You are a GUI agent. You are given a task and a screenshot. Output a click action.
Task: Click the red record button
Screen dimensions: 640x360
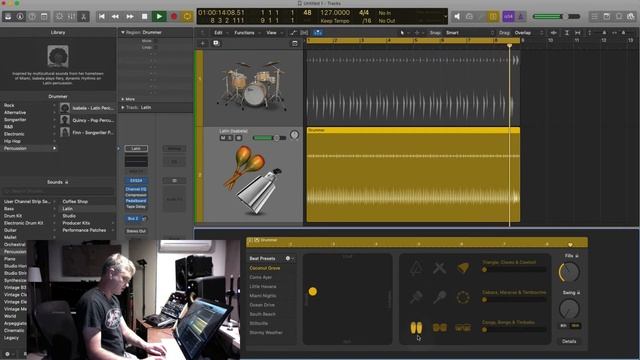(x=174, y=16)
